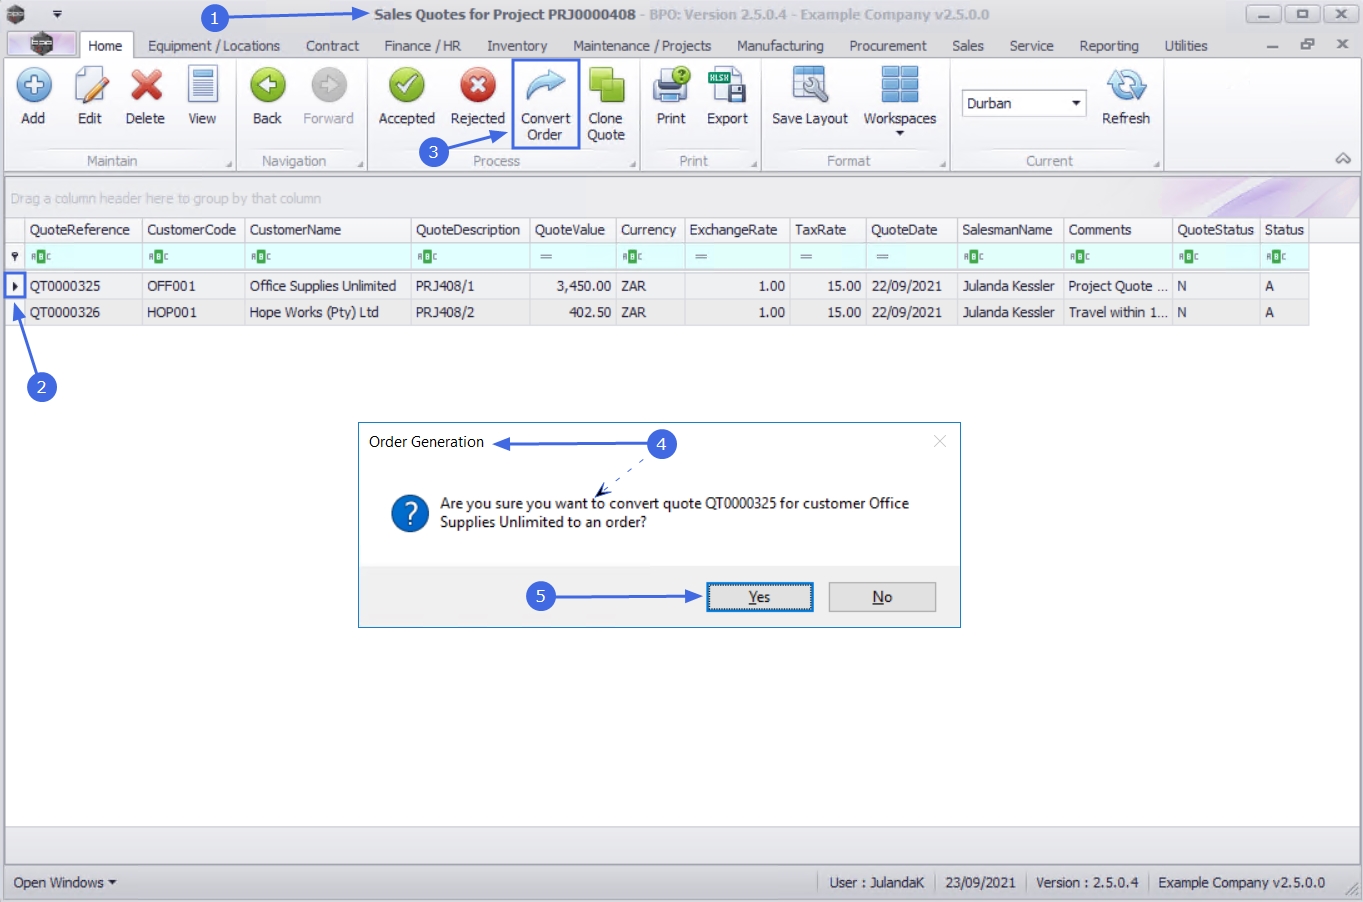The height and width of the screenshot is (902, 1363).
Task: Open the Contract tab
Action: point(332,46)
